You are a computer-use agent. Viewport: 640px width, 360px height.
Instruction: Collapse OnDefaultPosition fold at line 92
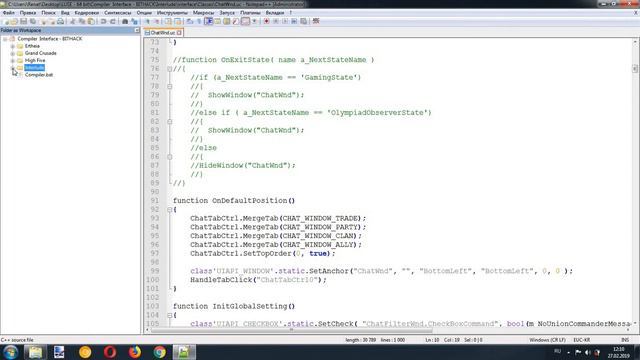(169, 210)
